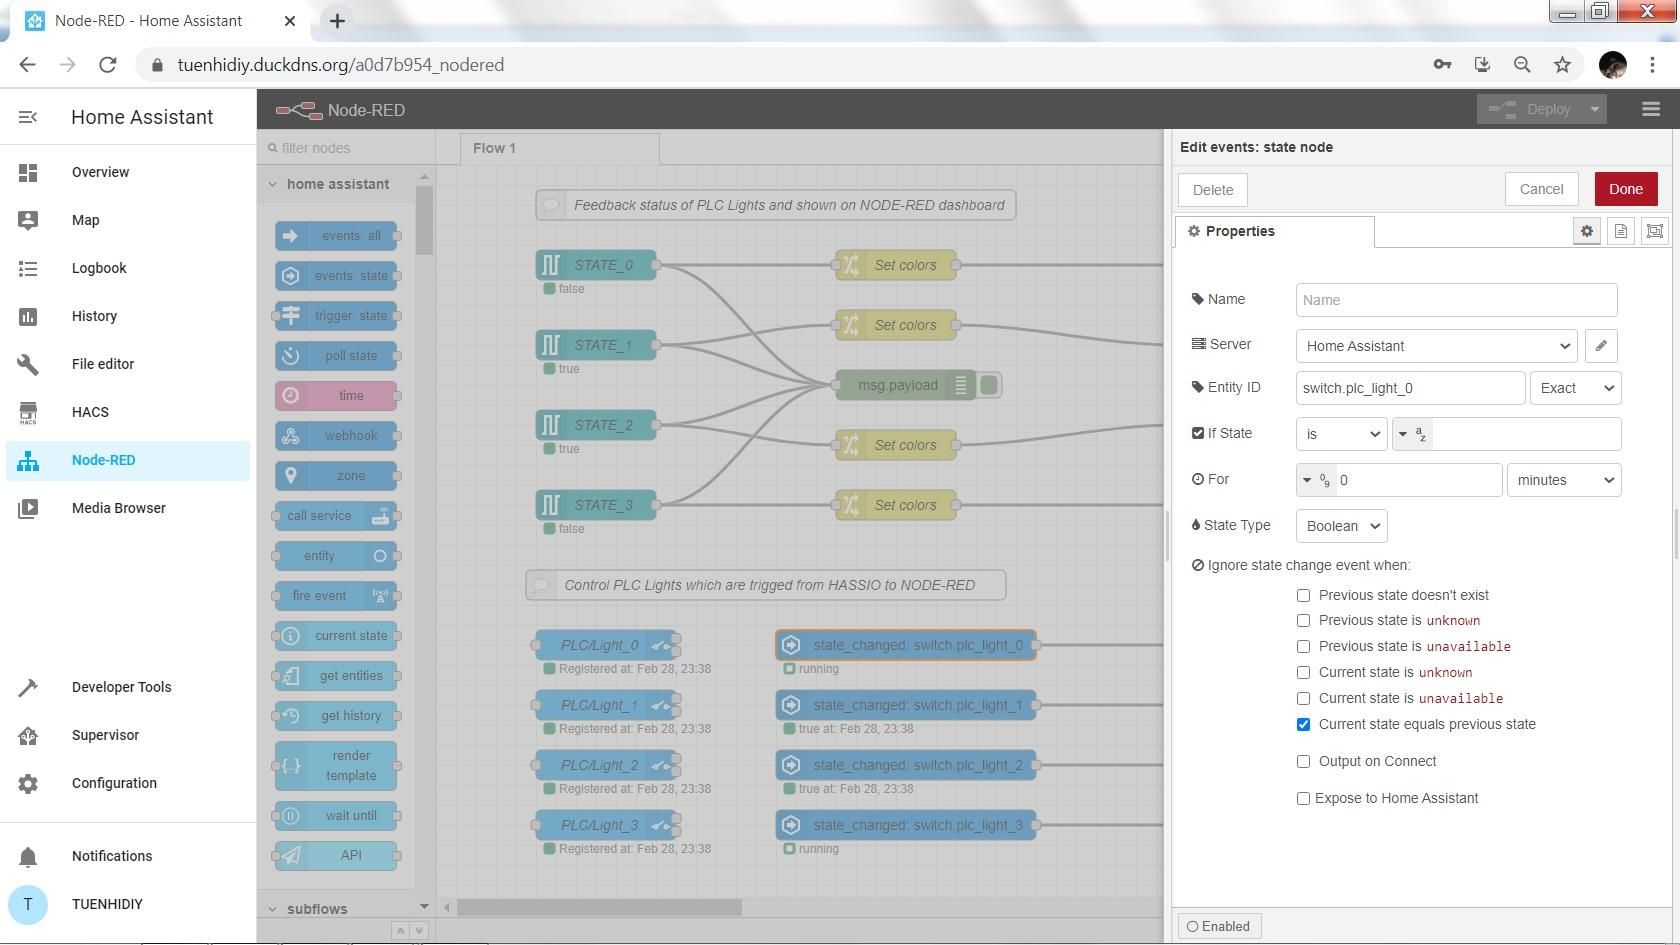Click the Done button
This screenshot has width=1680, height=945.
1625,189
